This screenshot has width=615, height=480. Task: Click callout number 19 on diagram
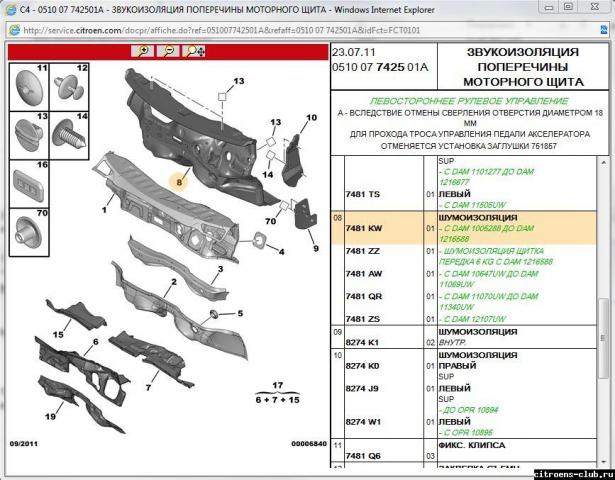50,416
